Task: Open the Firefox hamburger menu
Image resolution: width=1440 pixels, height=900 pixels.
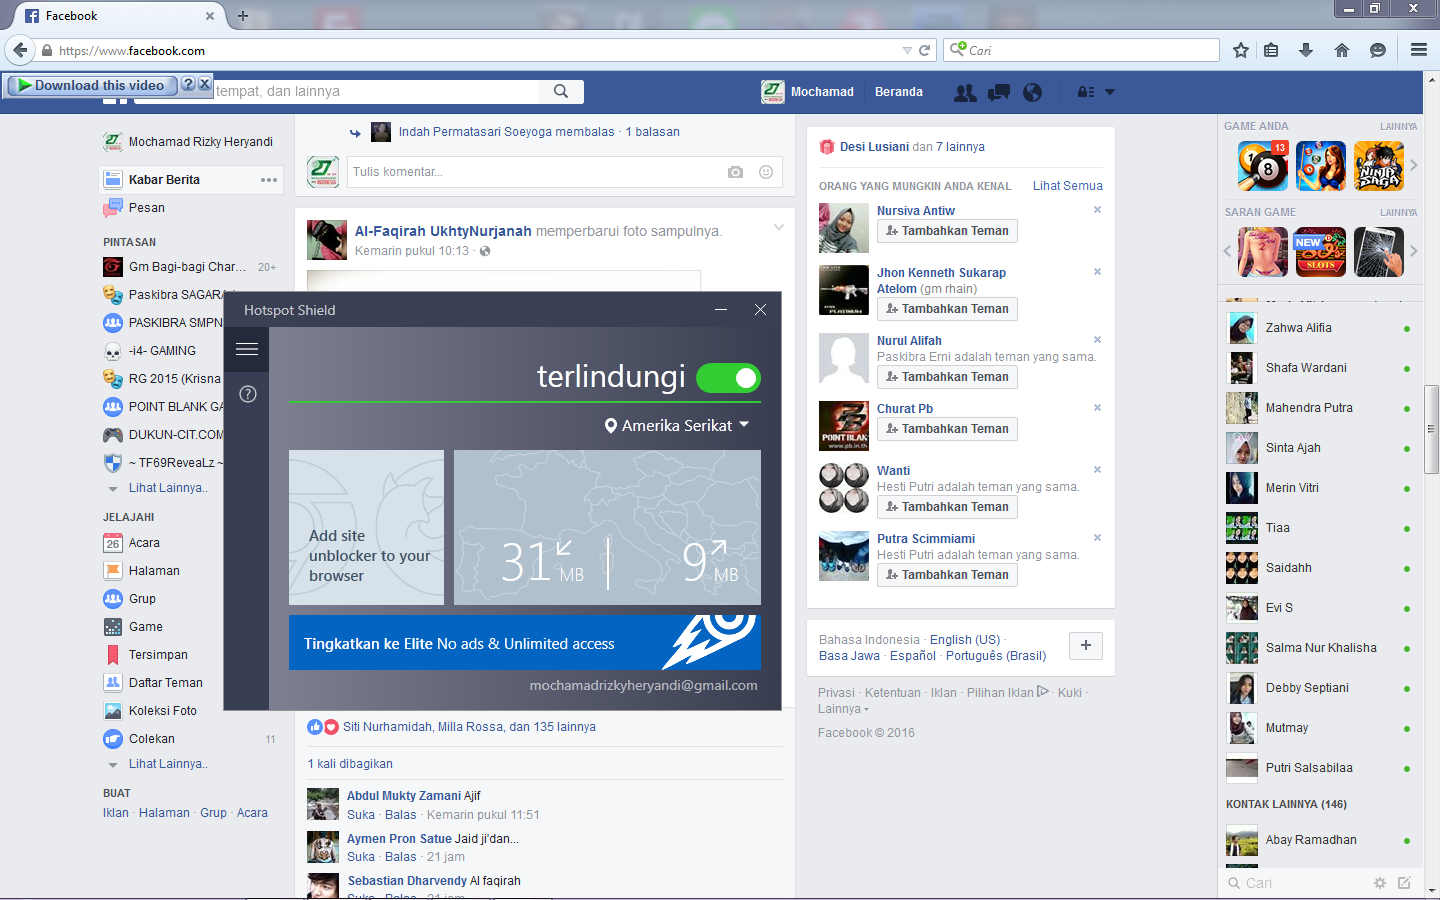Action: point(1419,50)
